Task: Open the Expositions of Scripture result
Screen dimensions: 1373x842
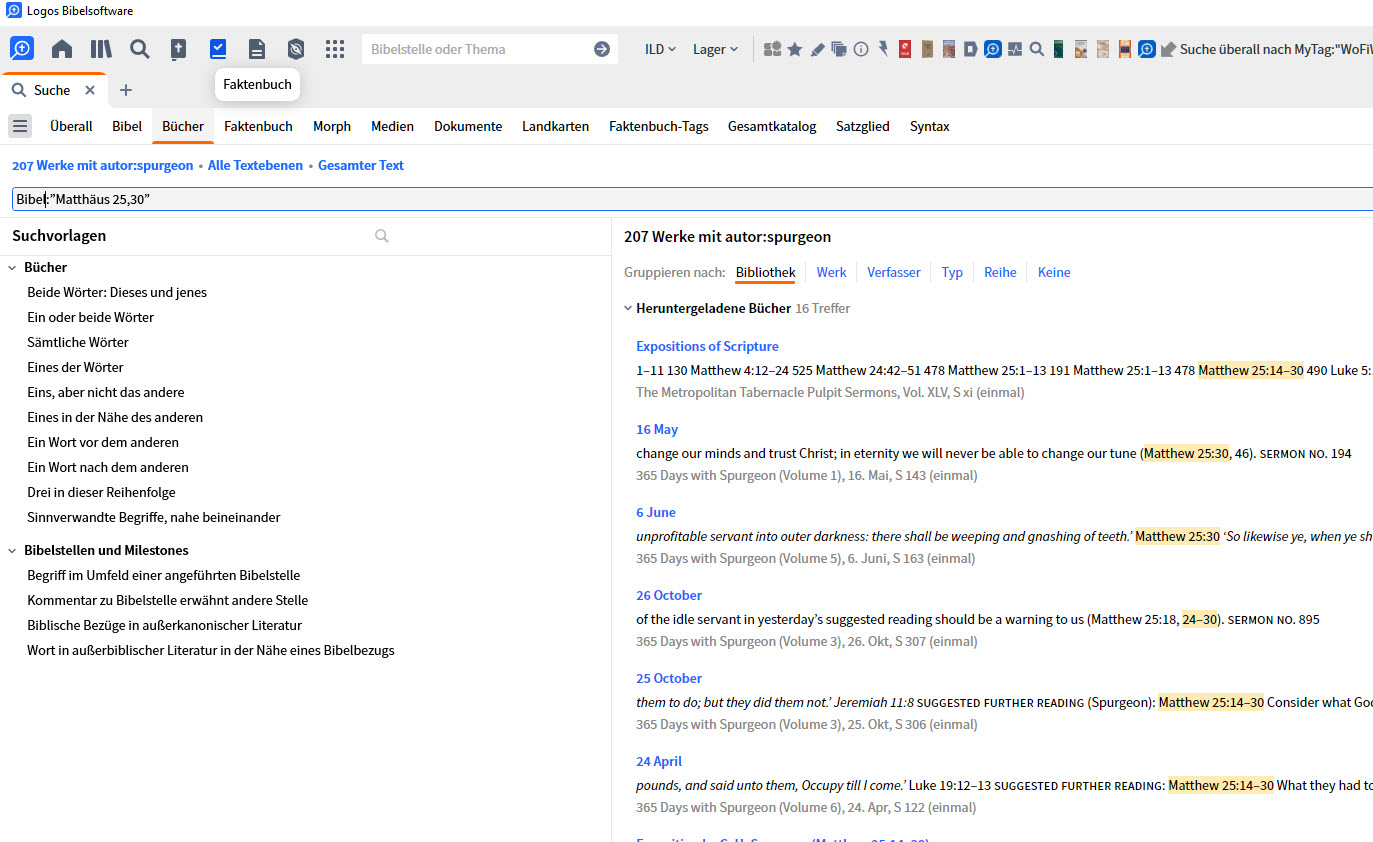Action: point(707,346)
